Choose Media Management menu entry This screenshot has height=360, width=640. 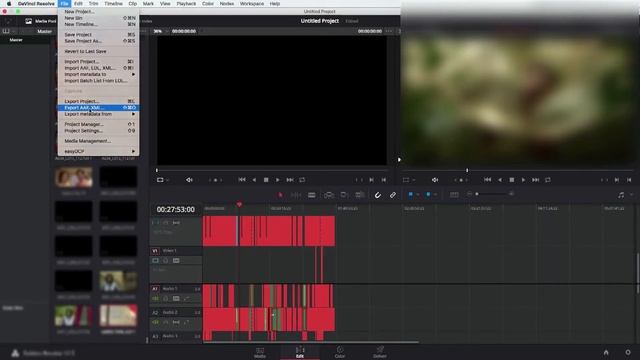pos(98,141)
